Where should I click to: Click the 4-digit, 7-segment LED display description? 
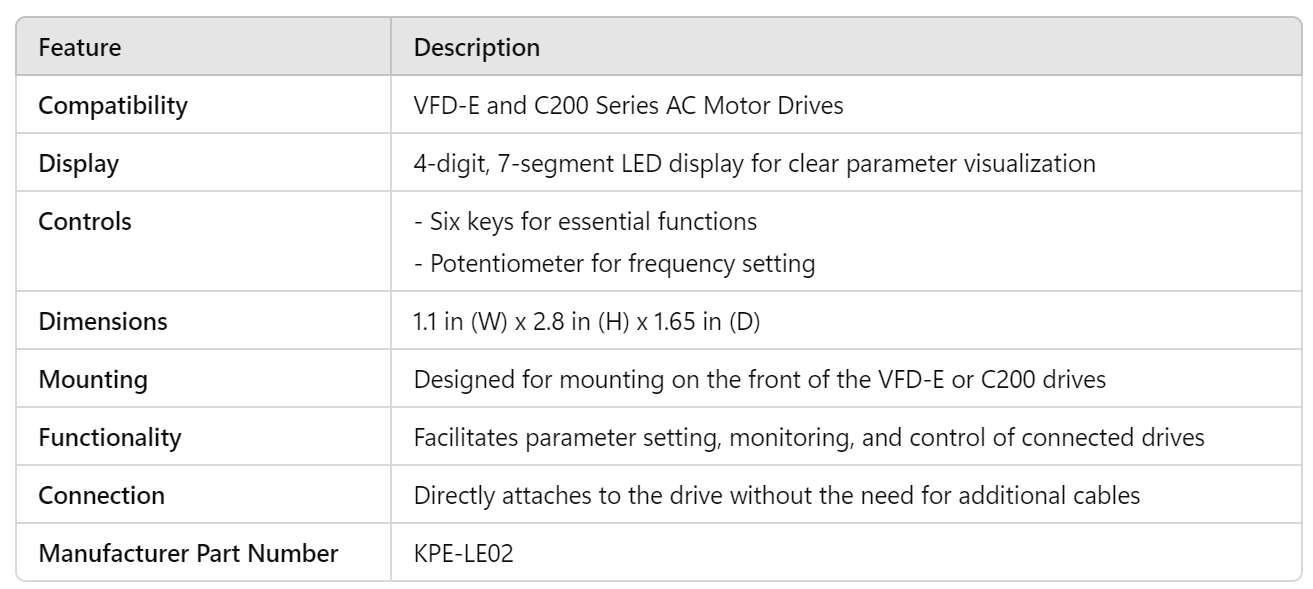(747, 164)
